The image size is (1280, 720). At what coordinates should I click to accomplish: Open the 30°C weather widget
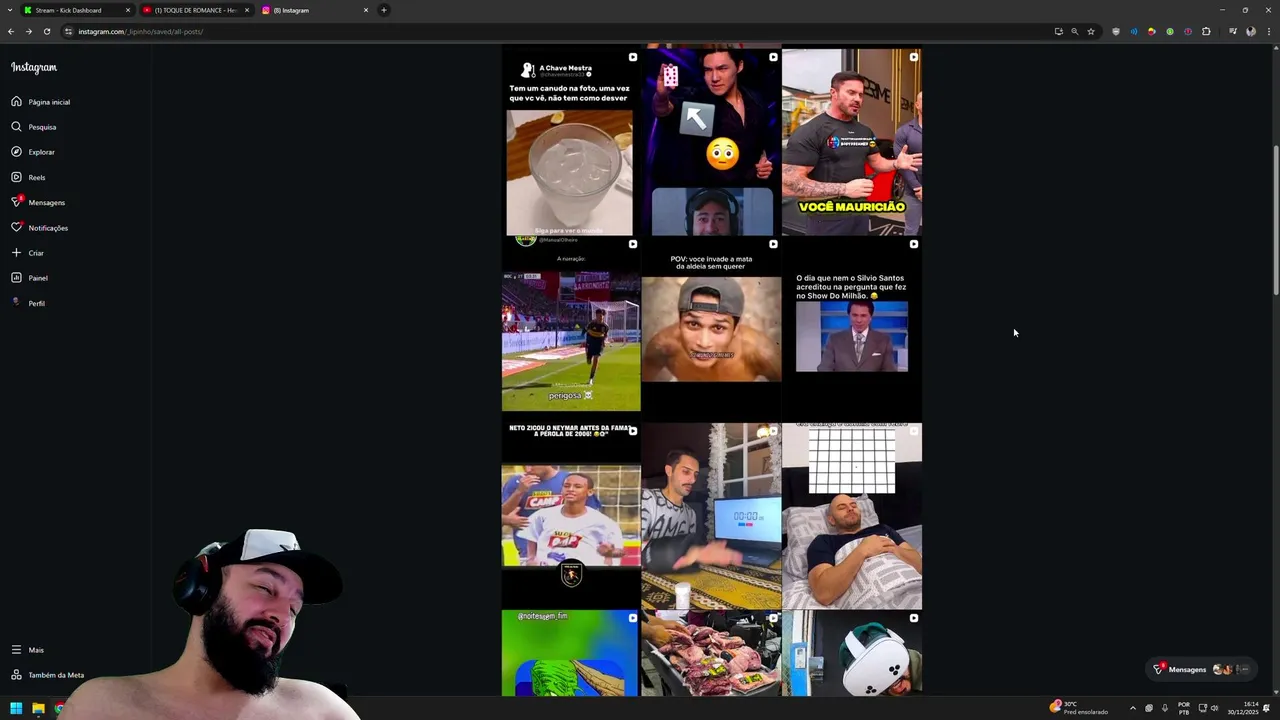(x=1078, y=708)
